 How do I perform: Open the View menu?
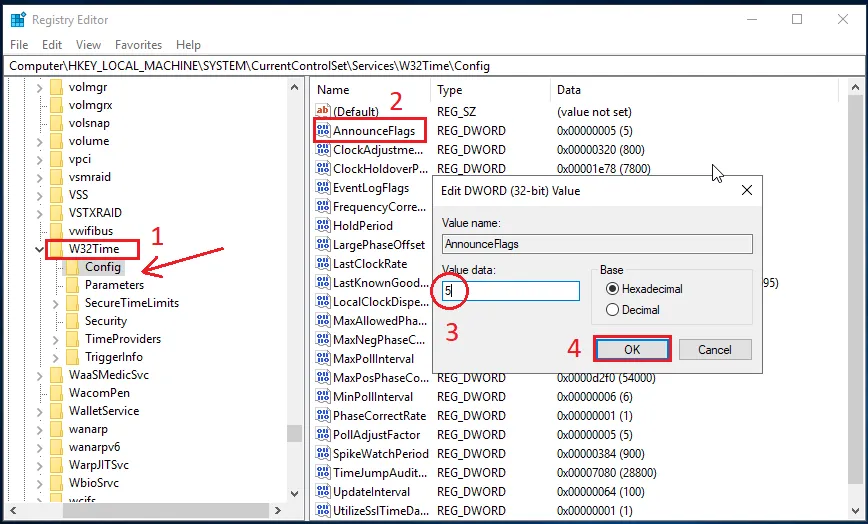point(89,45)
